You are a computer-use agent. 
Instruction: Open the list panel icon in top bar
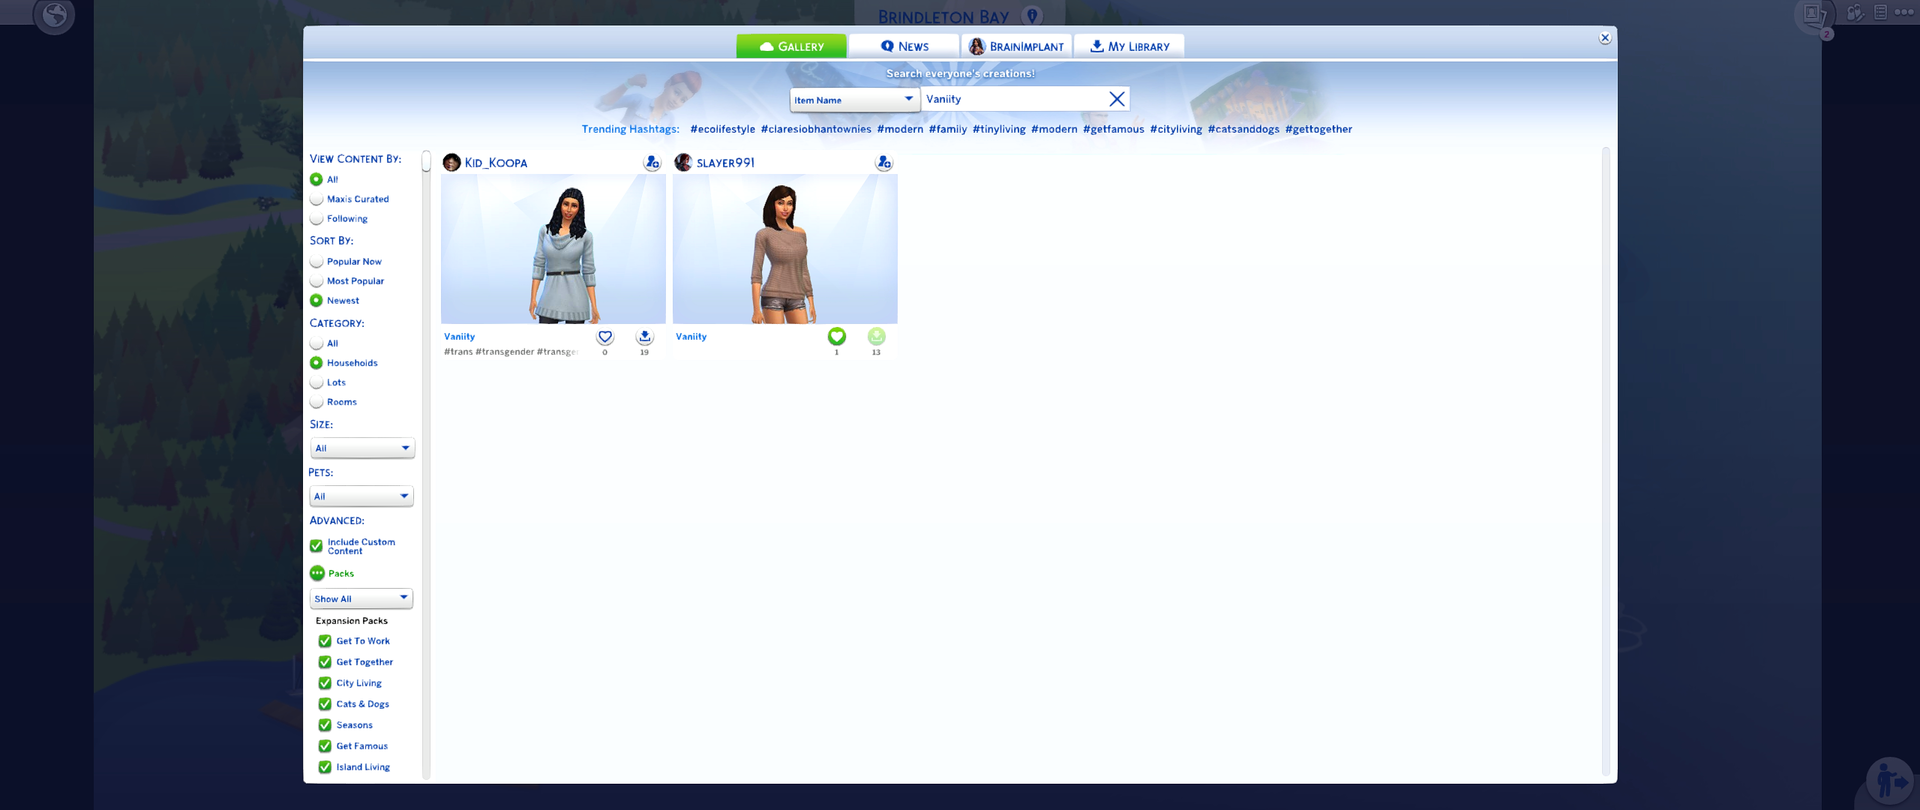point(1880,12)
